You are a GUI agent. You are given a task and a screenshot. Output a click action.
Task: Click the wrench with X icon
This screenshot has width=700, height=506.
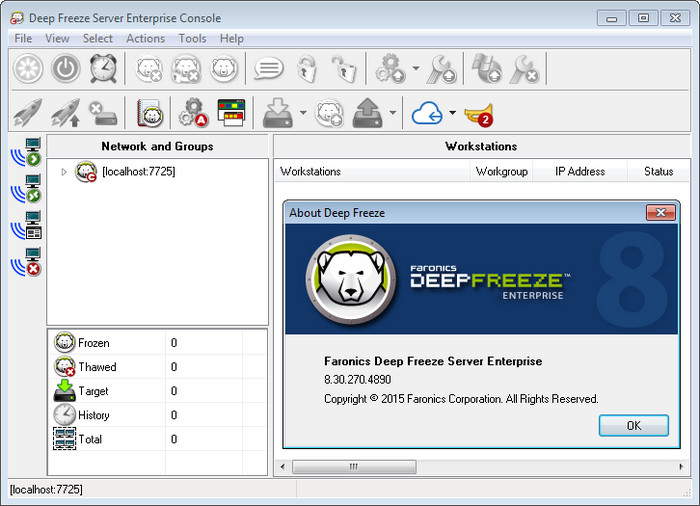(x=525, y=69)
